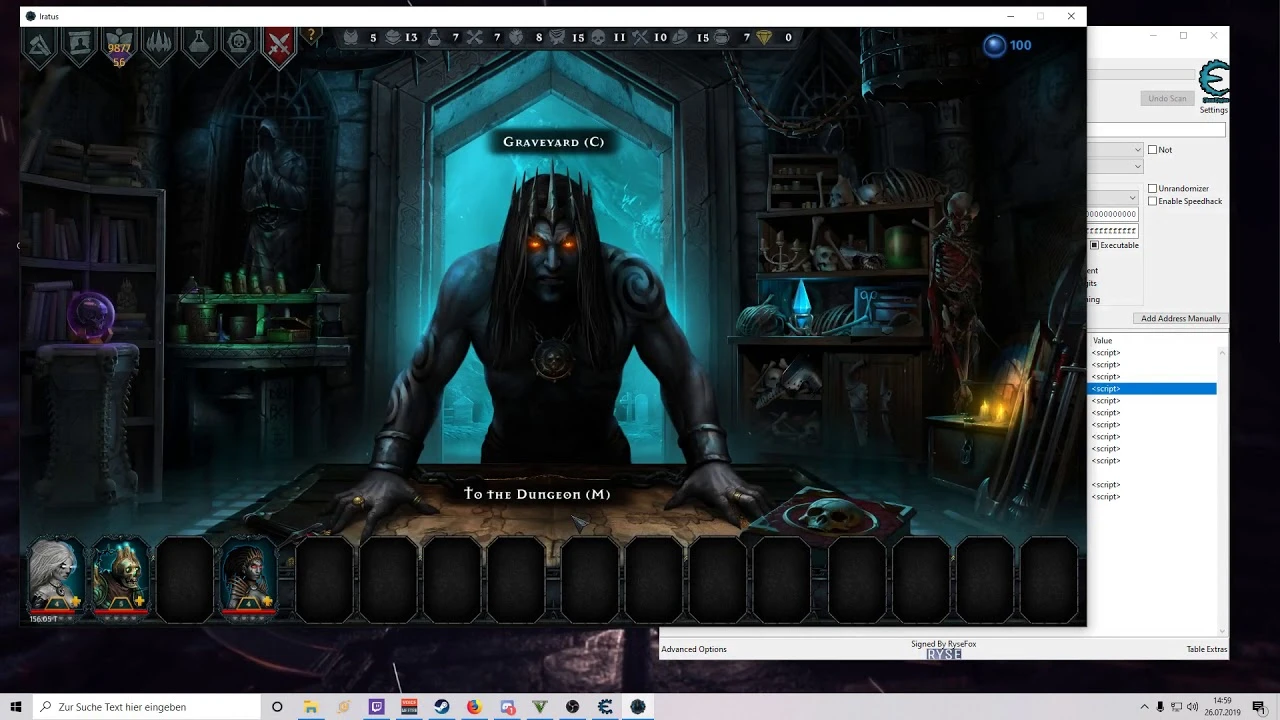Click the portrait talents icon in the top bar

point(79,42)
